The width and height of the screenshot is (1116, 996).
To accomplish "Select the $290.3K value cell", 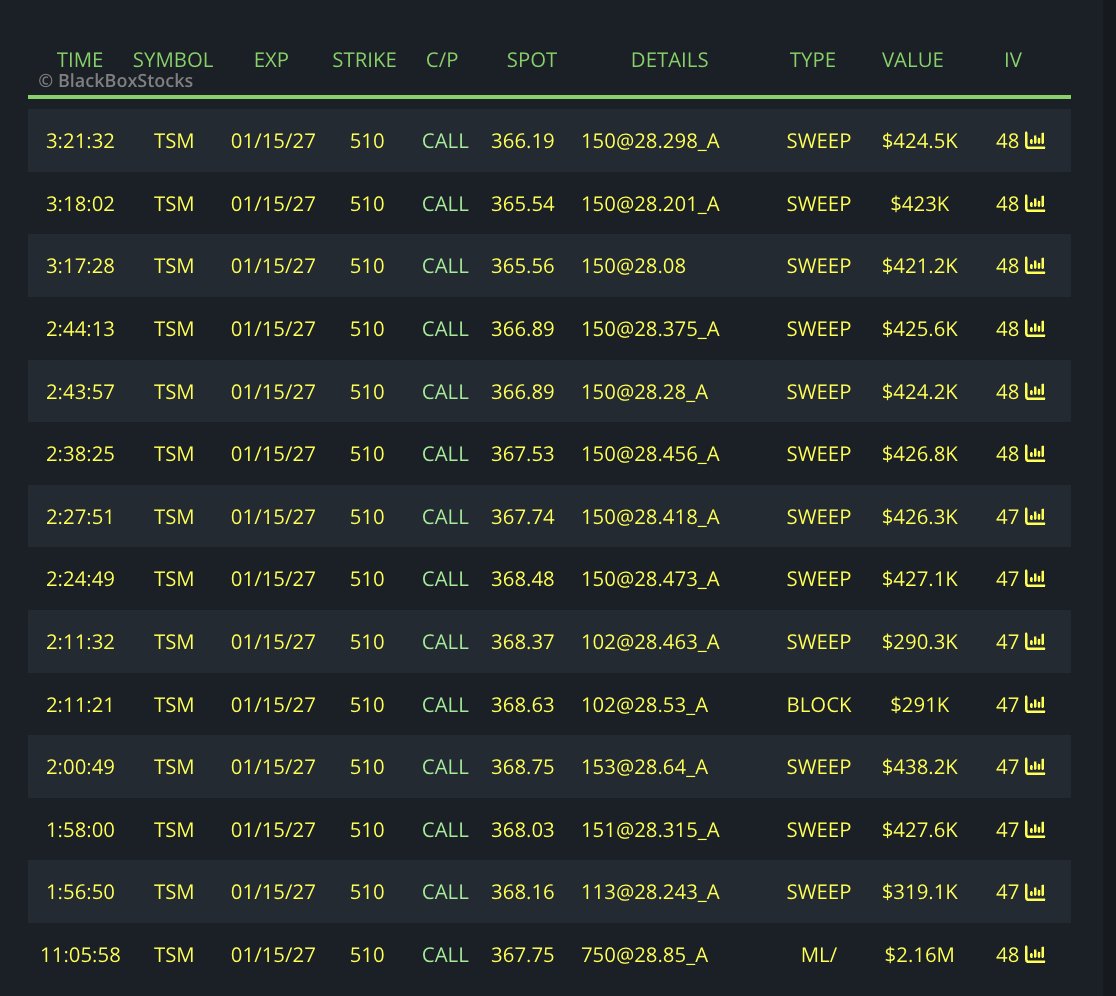I will click(x=920, y=641).
